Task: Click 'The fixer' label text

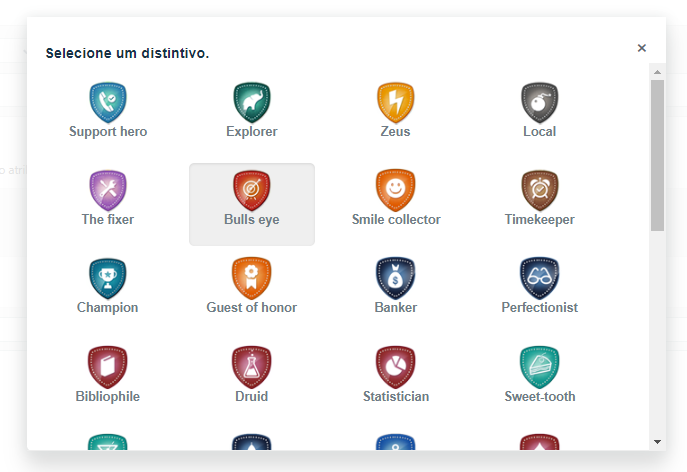Action: pyautogui.click(x=108, y=219)
